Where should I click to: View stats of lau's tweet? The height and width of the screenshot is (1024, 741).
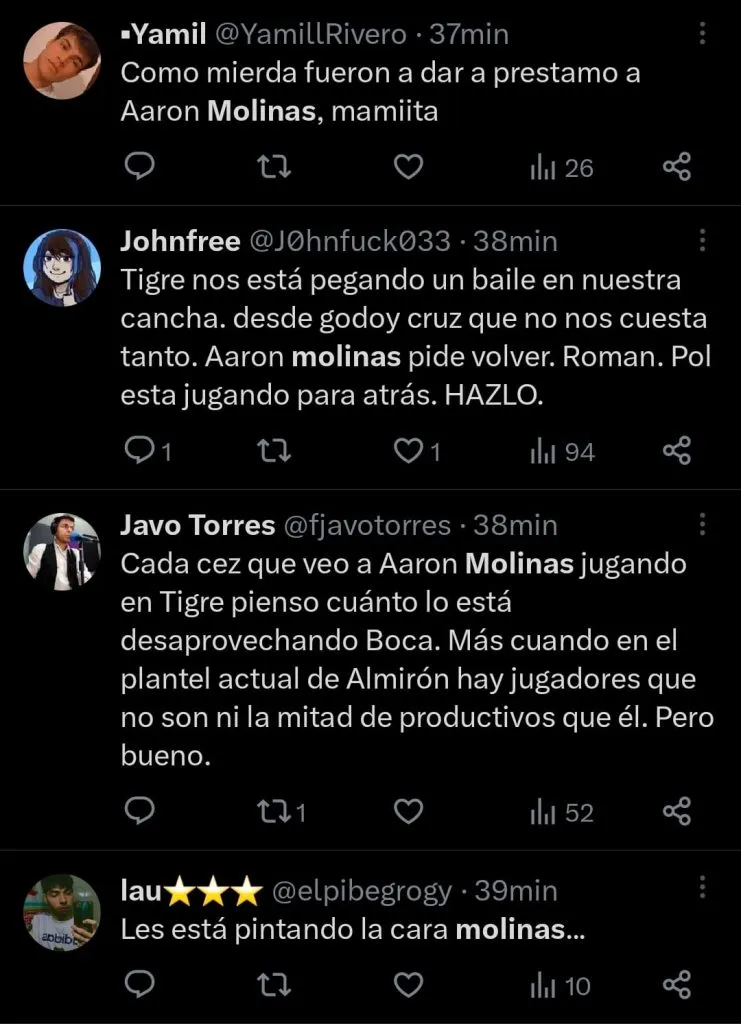pos(560,986)
